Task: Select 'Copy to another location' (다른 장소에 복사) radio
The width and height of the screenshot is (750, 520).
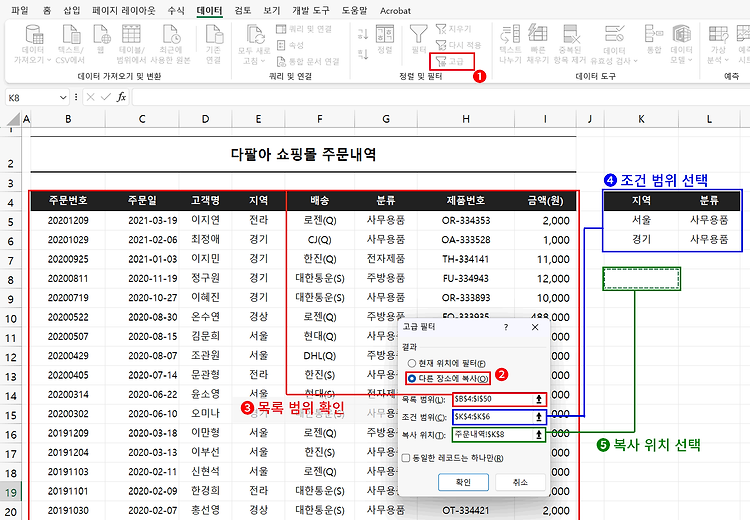Action: coord(411,378)
